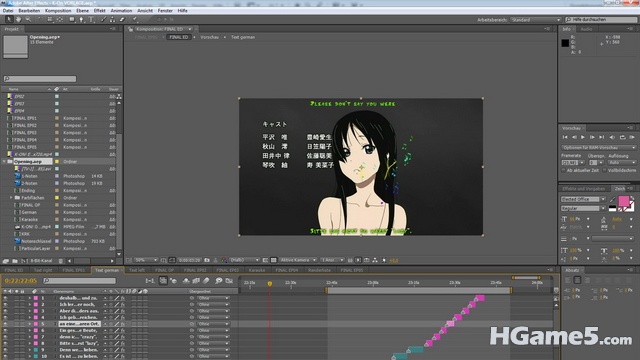Open the Aktive Kamera dropdown
The height and width of the screenshot is (360, 640).
(298, 260)
